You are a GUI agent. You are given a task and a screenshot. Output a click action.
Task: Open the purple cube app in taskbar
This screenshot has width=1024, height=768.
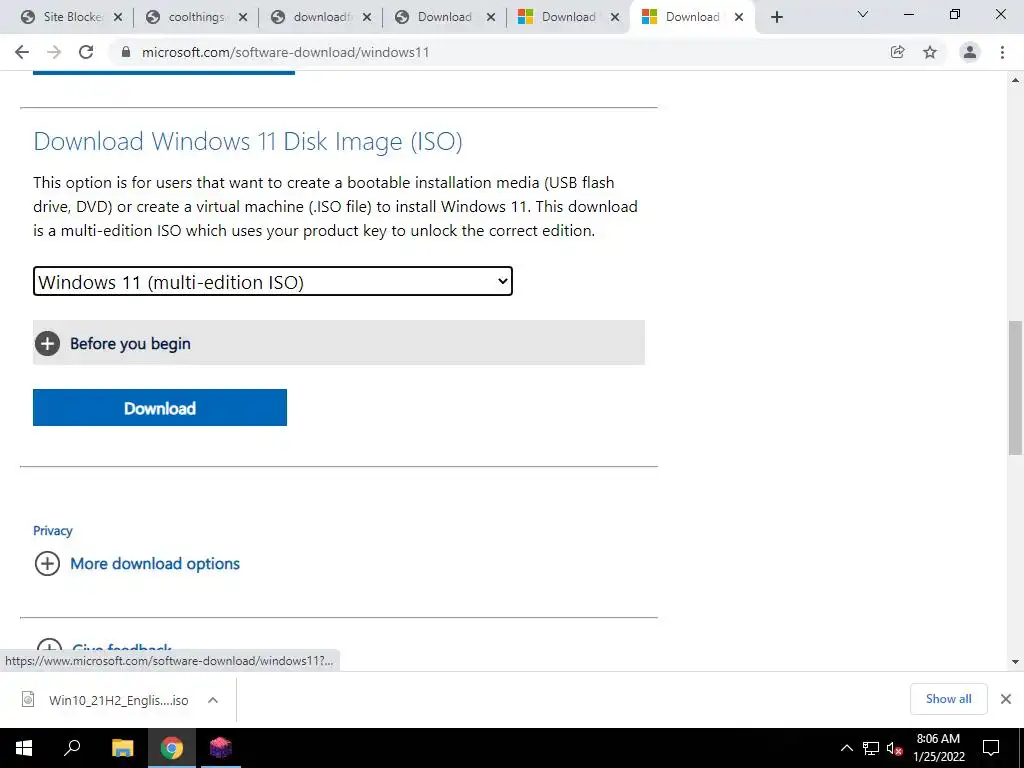(x=221, y=748)
